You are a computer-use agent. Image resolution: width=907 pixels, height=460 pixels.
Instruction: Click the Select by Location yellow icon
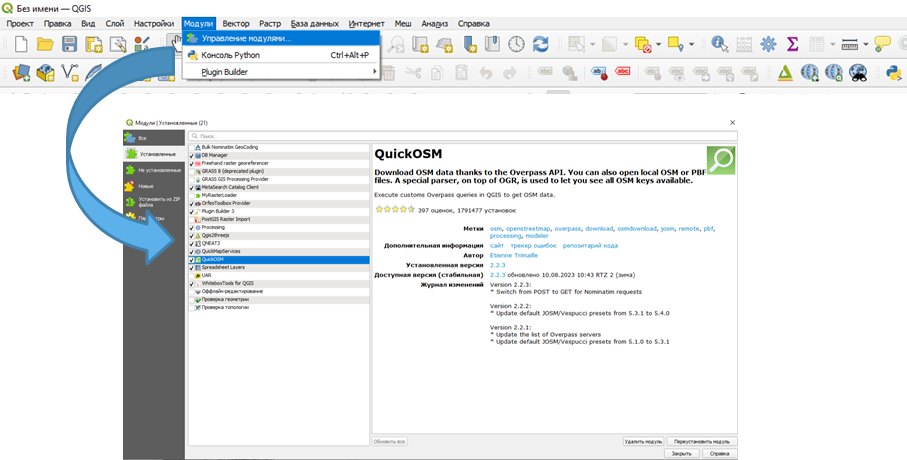[675, 44]
